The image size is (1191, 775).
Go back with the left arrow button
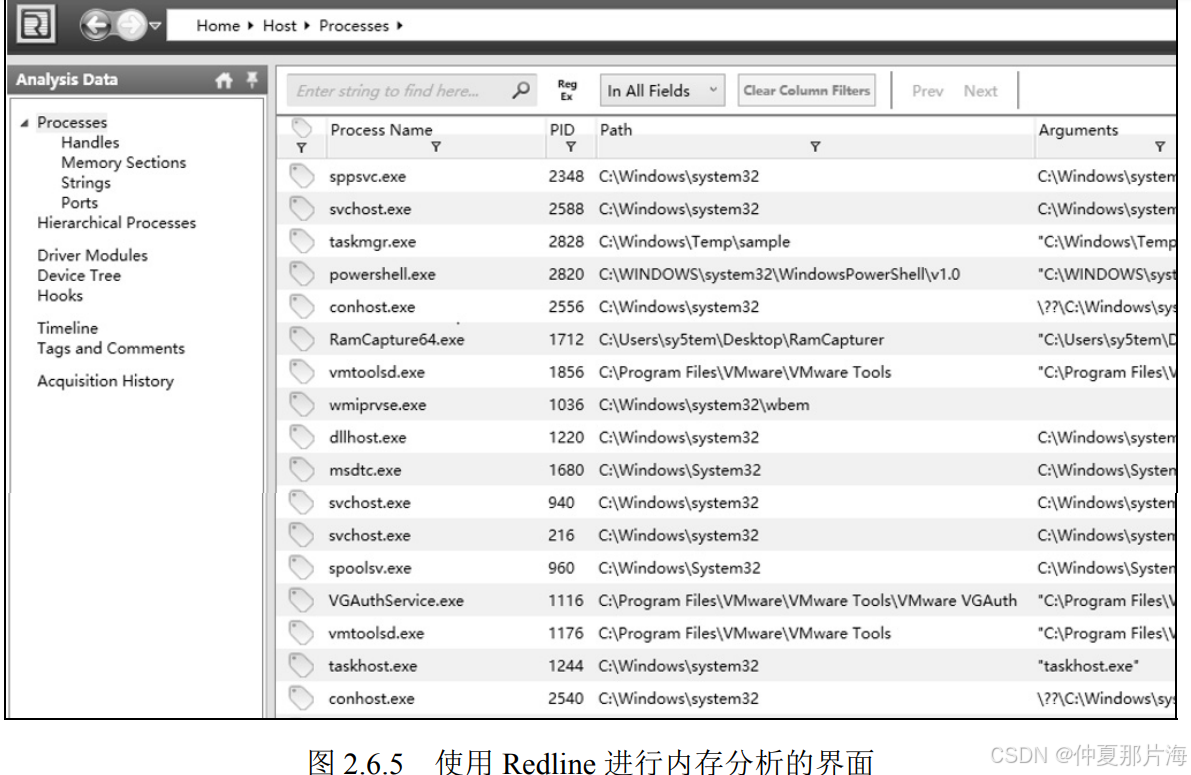tap(96, 25)
